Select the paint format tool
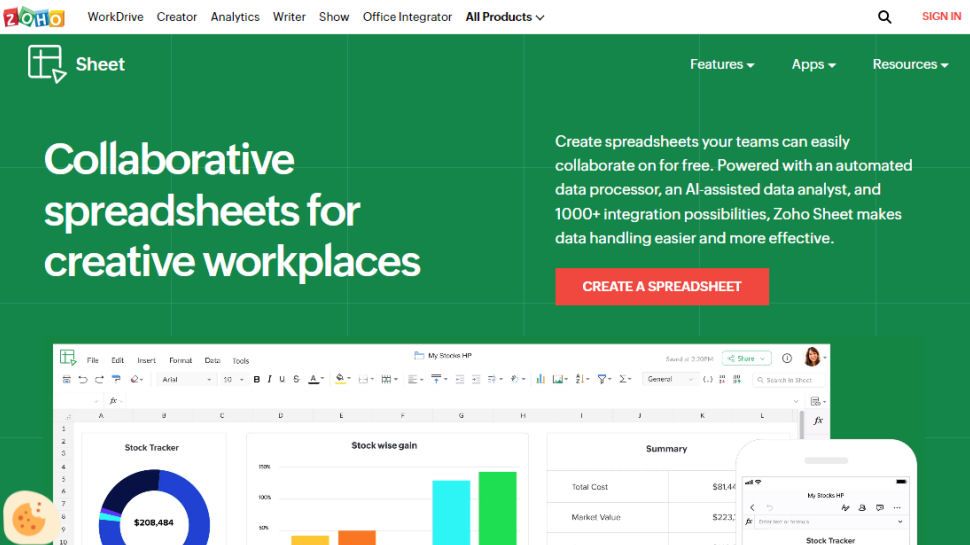 (116, 379)
